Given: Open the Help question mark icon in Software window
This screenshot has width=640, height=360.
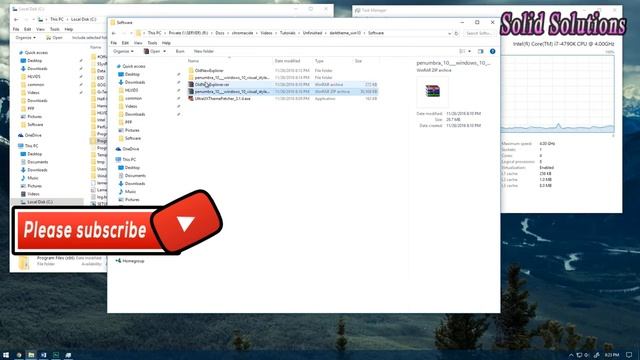Looking at the screenshot, I should pyautogui.click(x=492, y=51).
